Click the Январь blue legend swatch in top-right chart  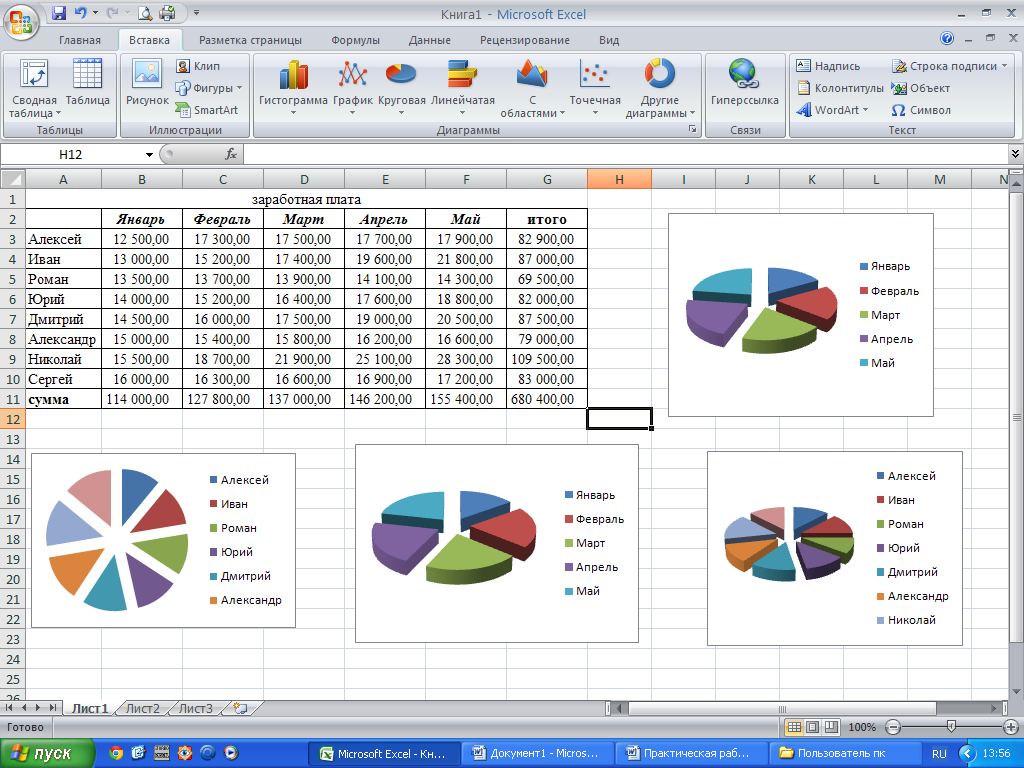tap(864, 266)
